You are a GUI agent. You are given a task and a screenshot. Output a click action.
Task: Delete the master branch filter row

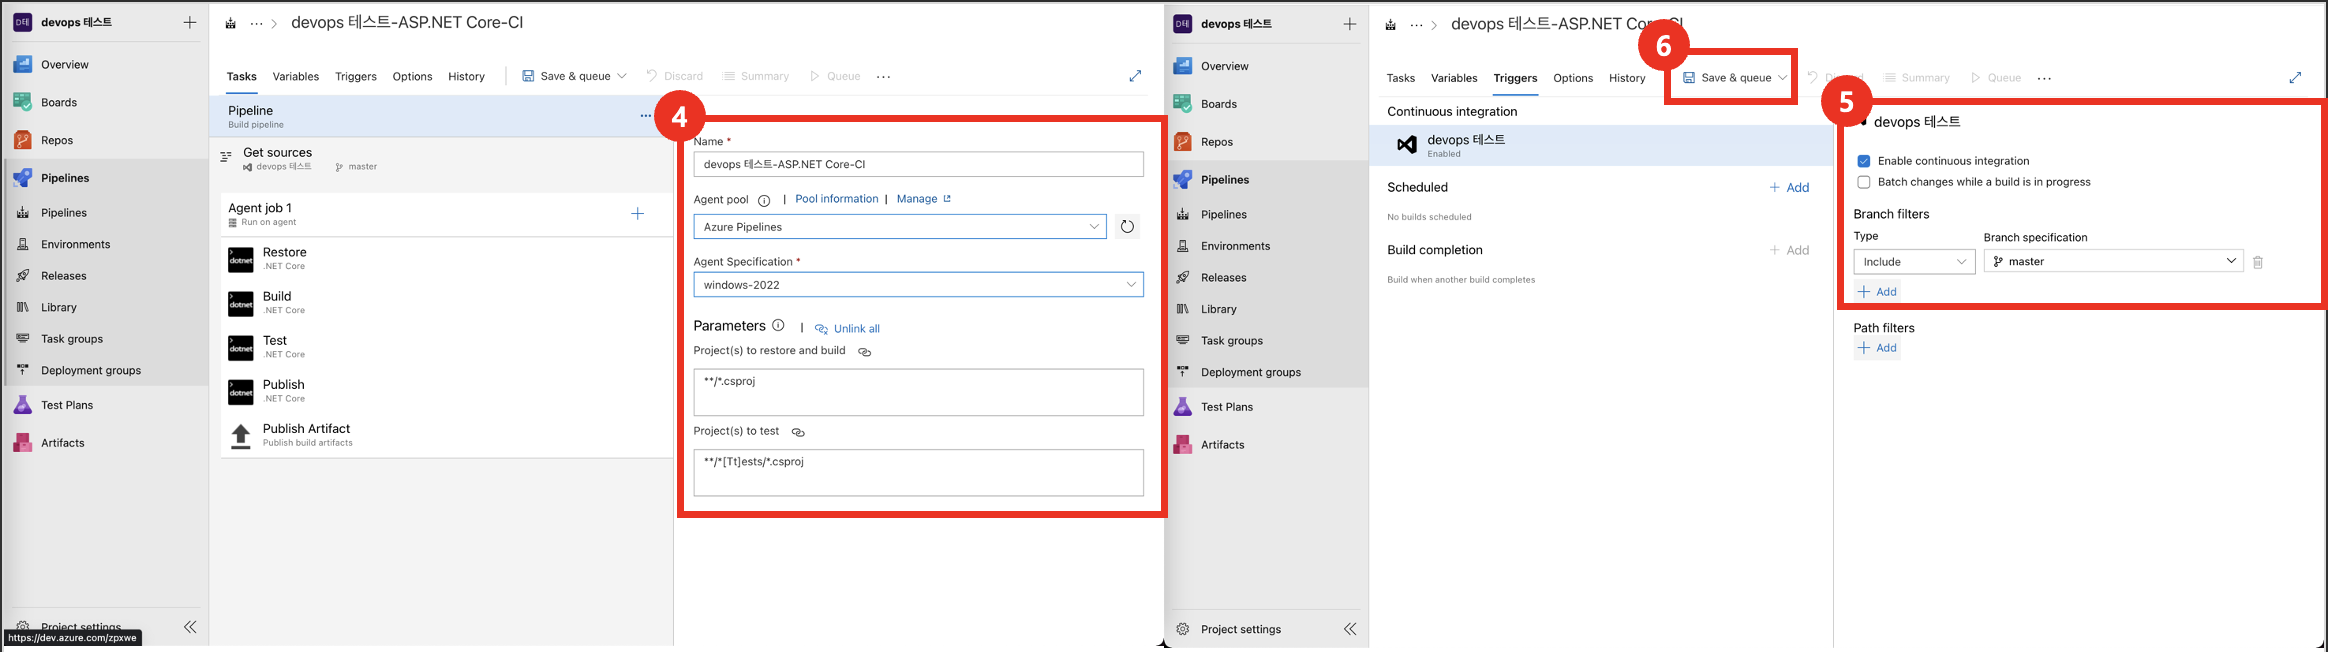coord(2258,262)
